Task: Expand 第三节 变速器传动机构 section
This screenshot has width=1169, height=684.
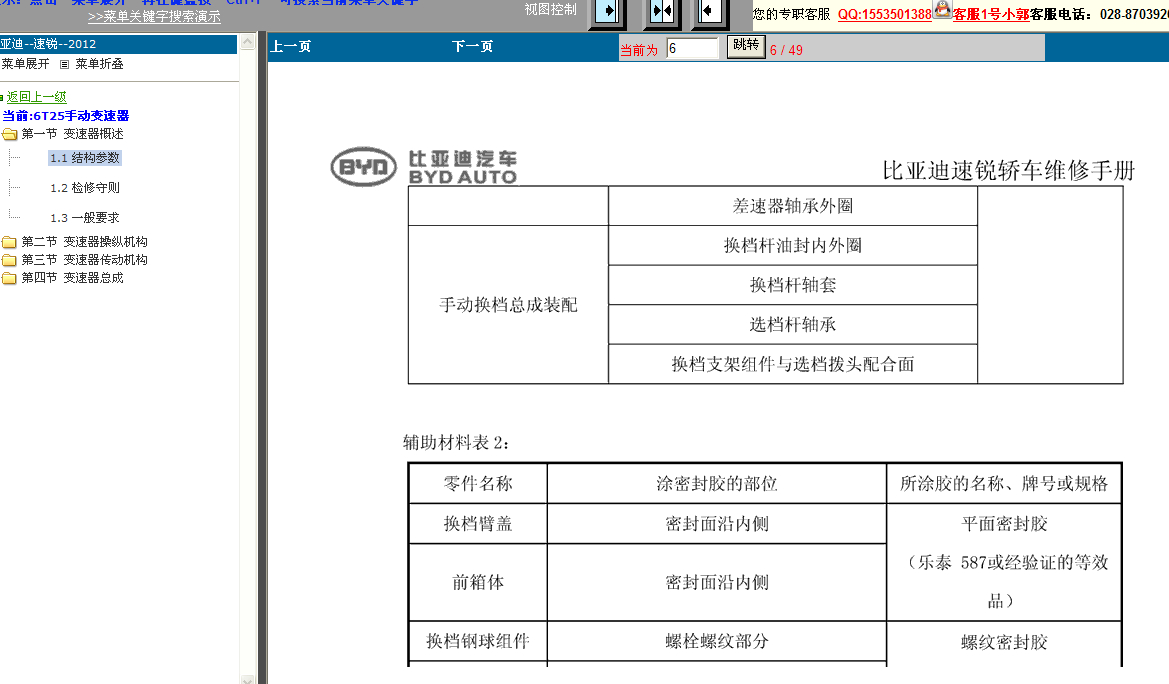Action: pyautogui.click(x=84, y=260)
